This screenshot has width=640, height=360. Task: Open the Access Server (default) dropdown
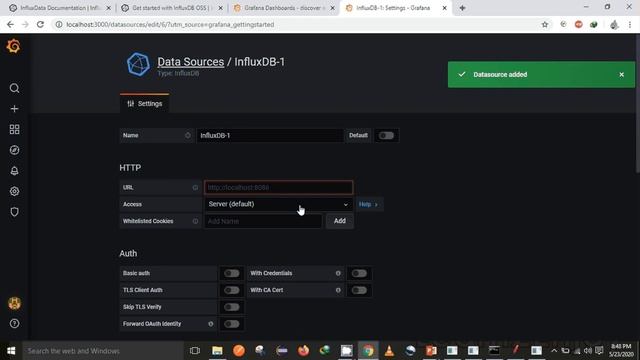click(x=278, y=204)
